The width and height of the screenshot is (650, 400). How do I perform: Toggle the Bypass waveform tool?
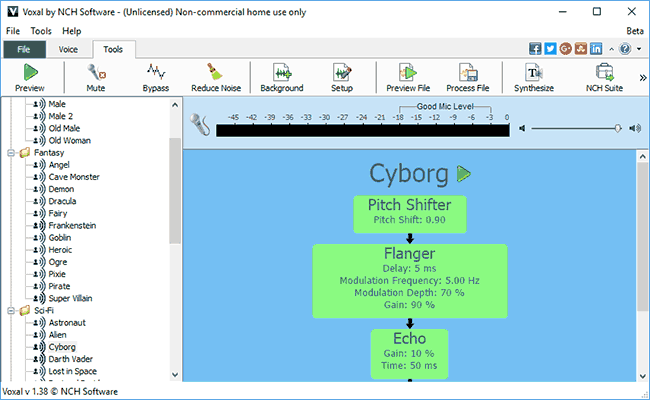155,78
